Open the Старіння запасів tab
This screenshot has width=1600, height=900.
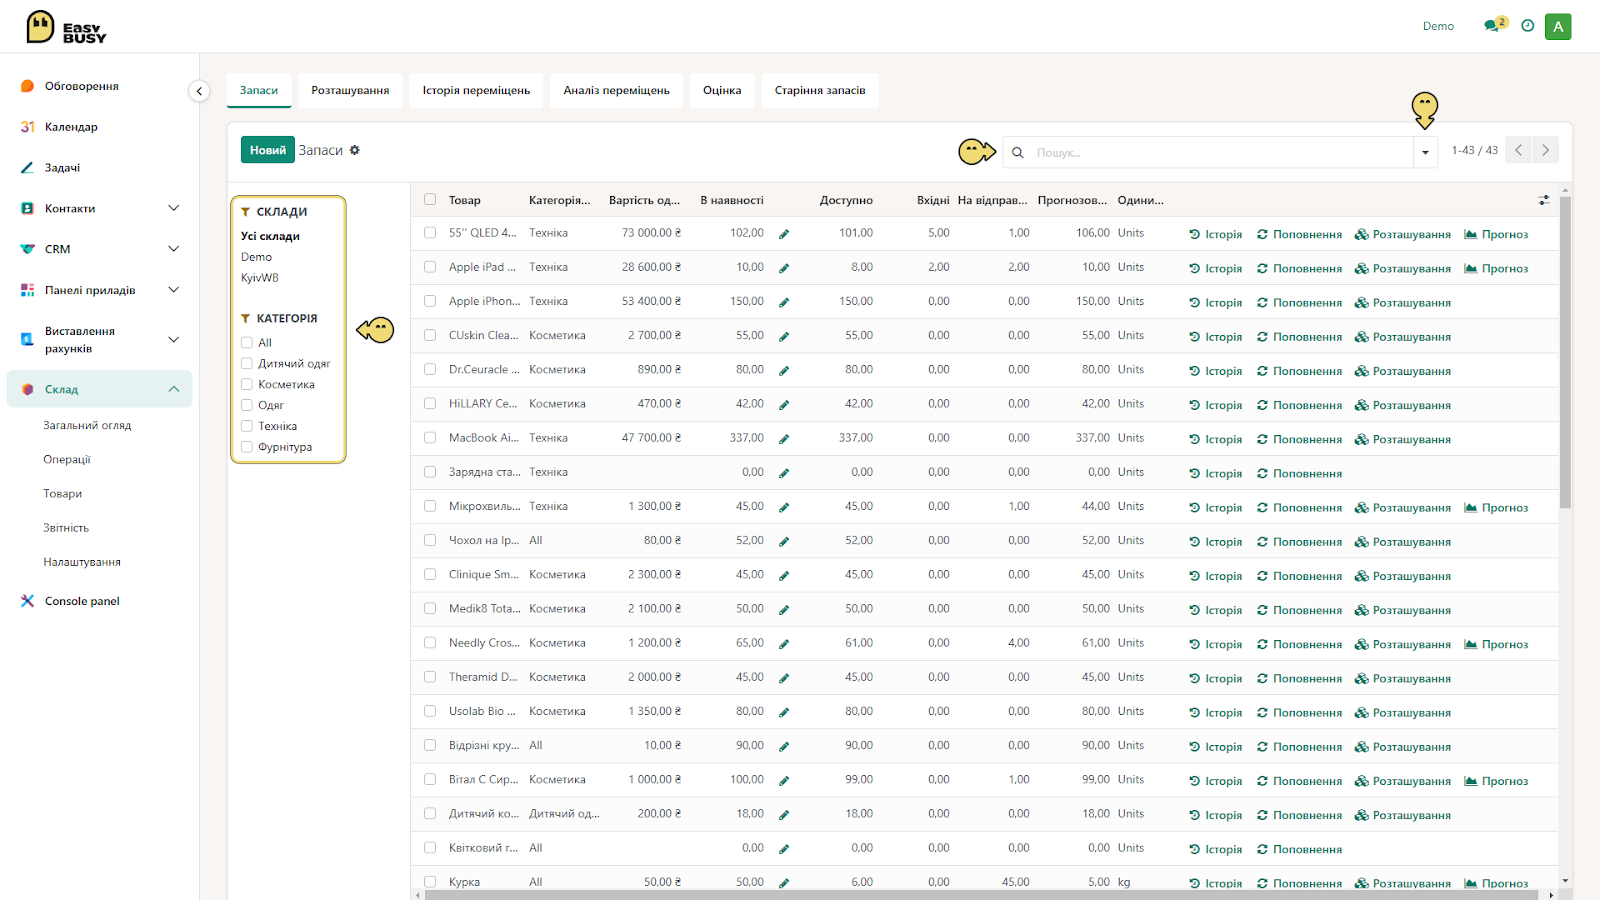coord(820,90)
